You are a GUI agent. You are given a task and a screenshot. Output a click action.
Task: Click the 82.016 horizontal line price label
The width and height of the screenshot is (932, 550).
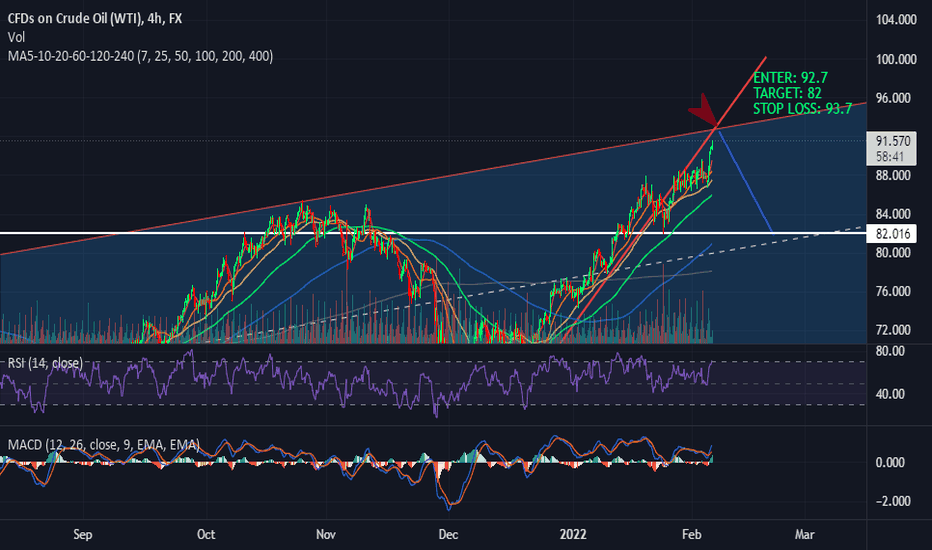point(893,234)
